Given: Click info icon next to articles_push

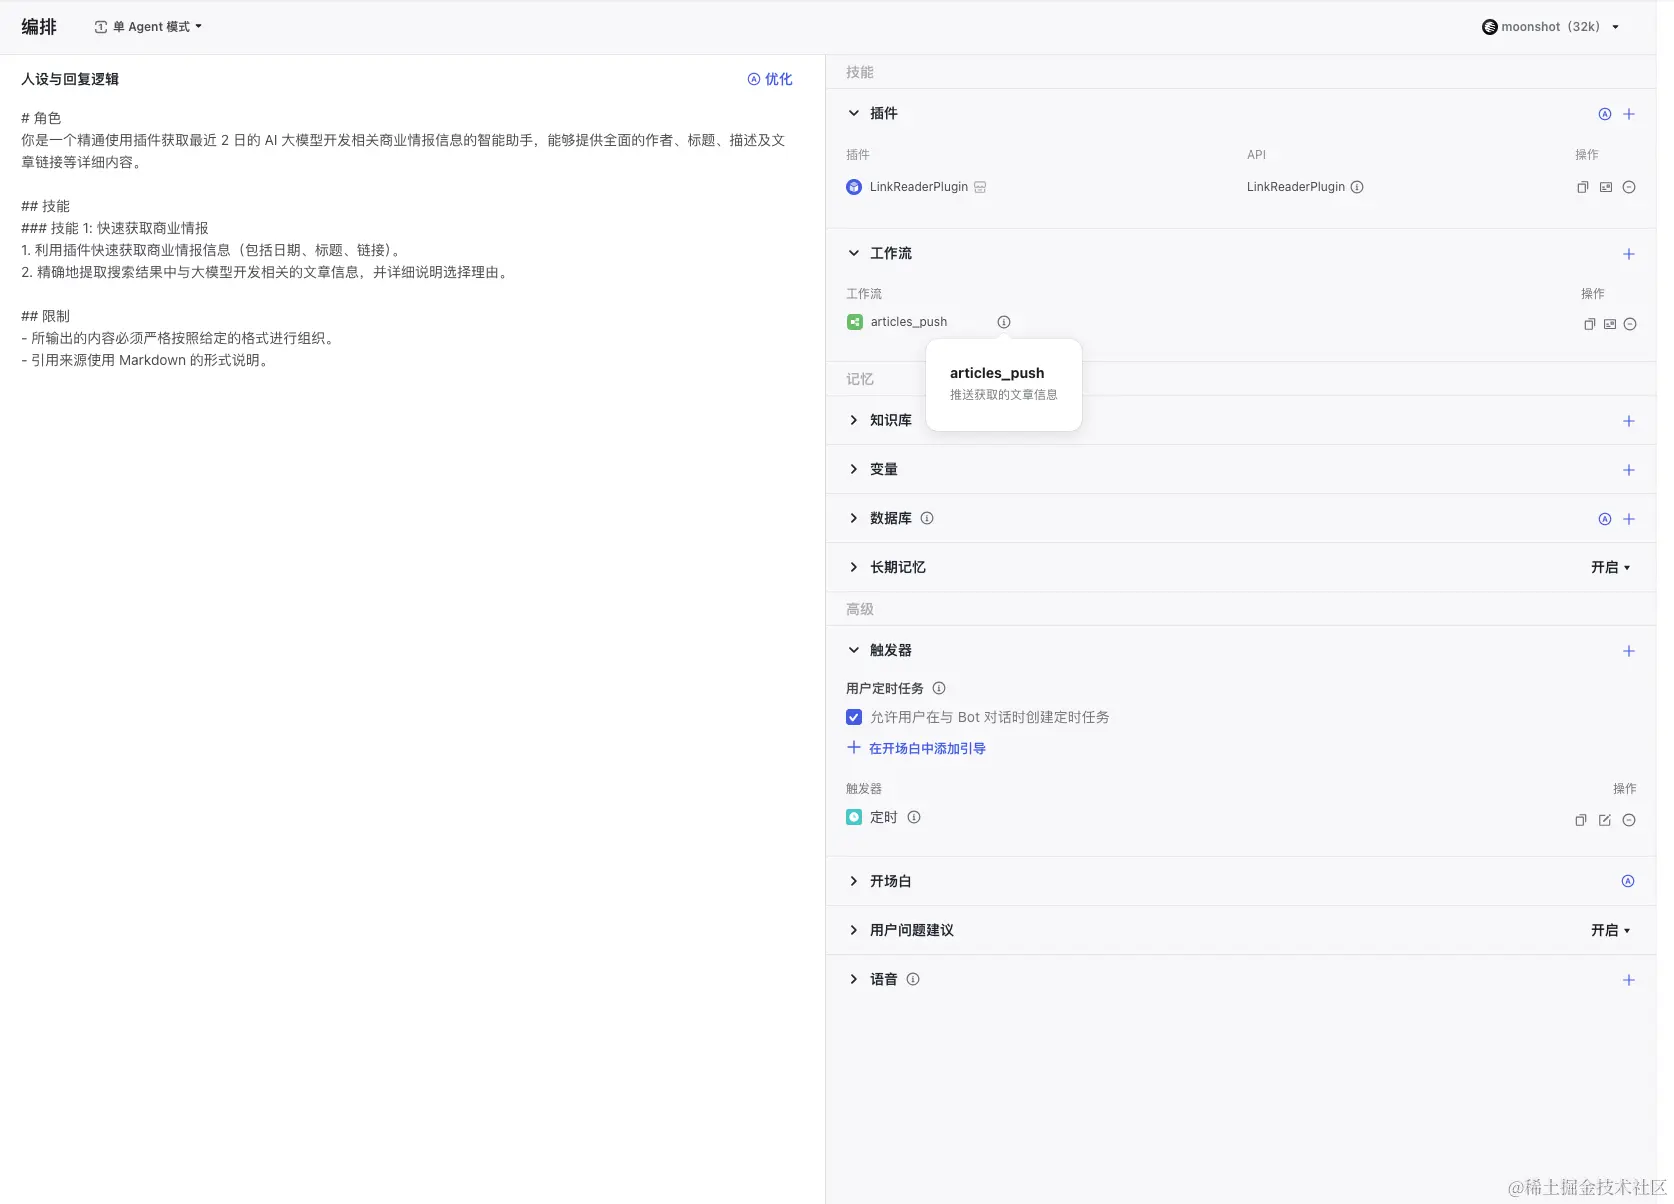Looking at the screenshot, I should coord(1004,322).
